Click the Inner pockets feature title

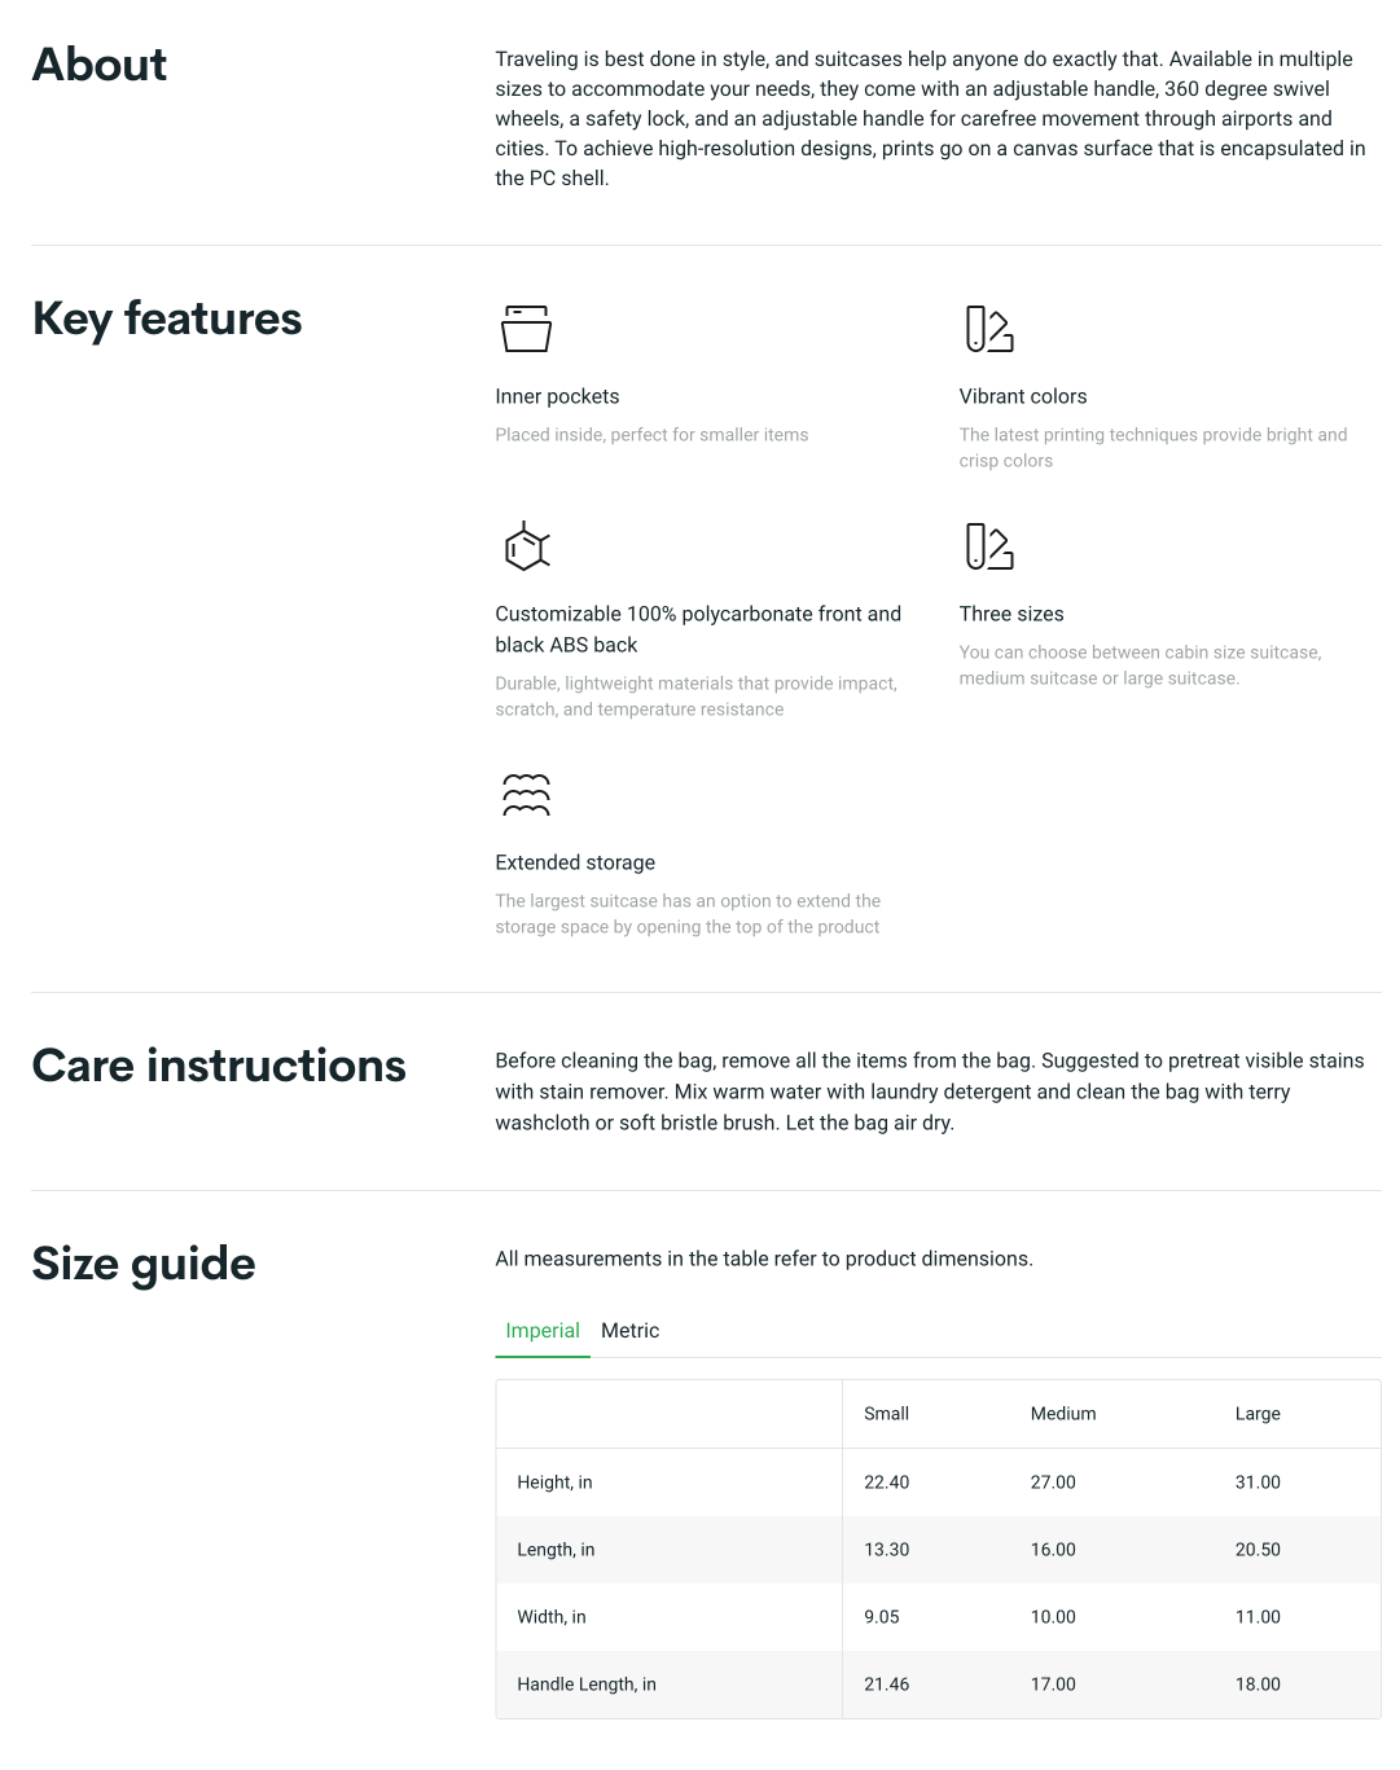pyautogui.click(x=557, y=396)
